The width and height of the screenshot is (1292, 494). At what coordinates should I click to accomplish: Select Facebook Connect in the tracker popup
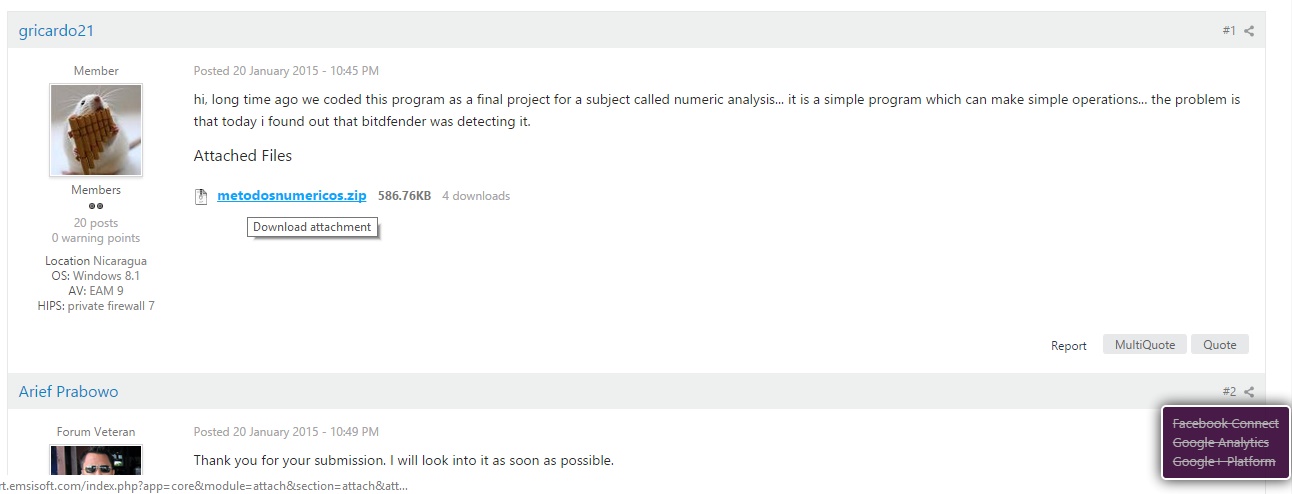(1225, 424)
